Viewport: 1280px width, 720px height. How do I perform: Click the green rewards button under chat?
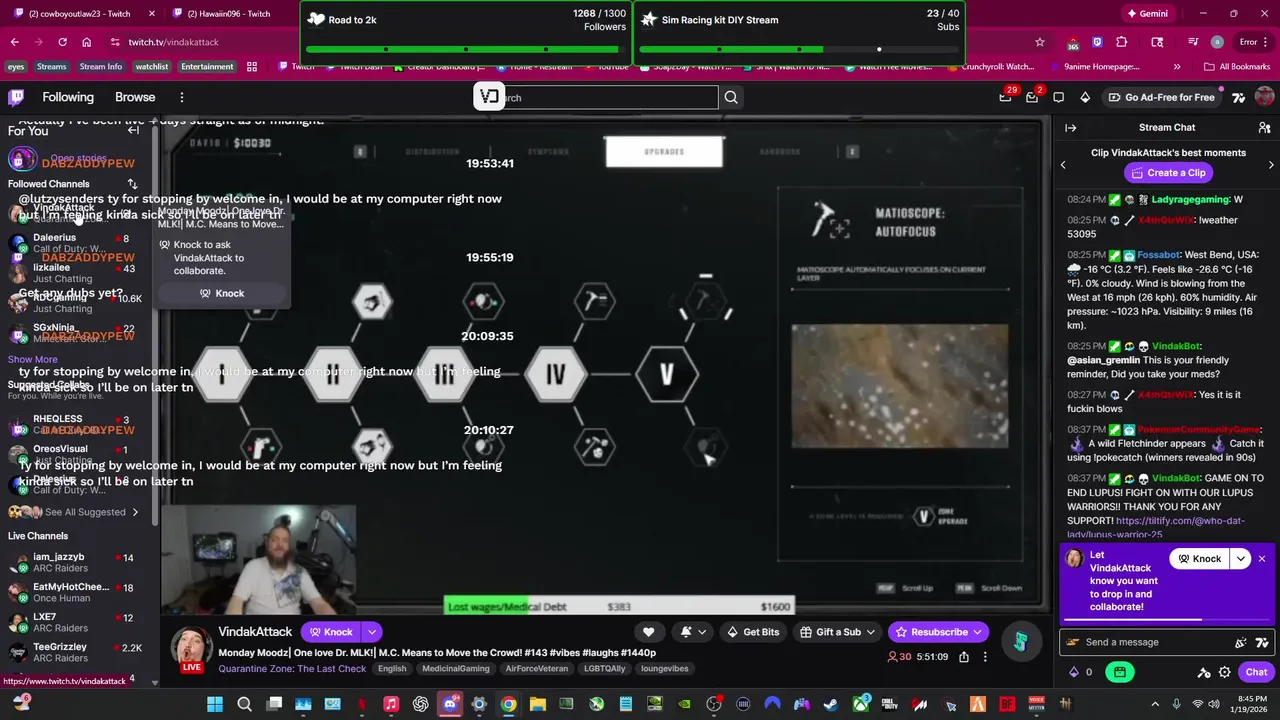[x=1120, y=672]
